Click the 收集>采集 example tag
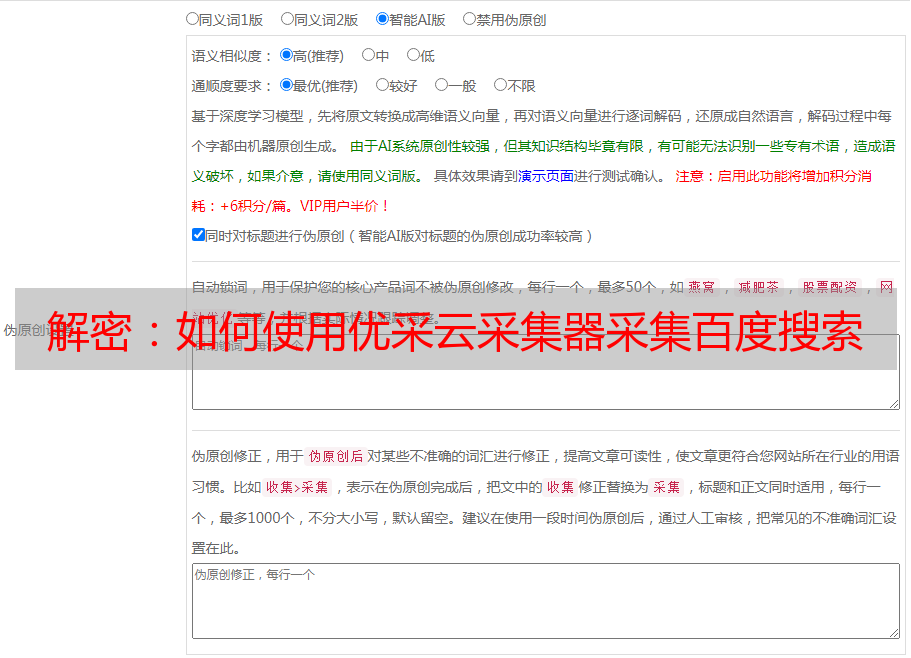The image size is (911, 658). pyautogui.click(x=297, y=487)
